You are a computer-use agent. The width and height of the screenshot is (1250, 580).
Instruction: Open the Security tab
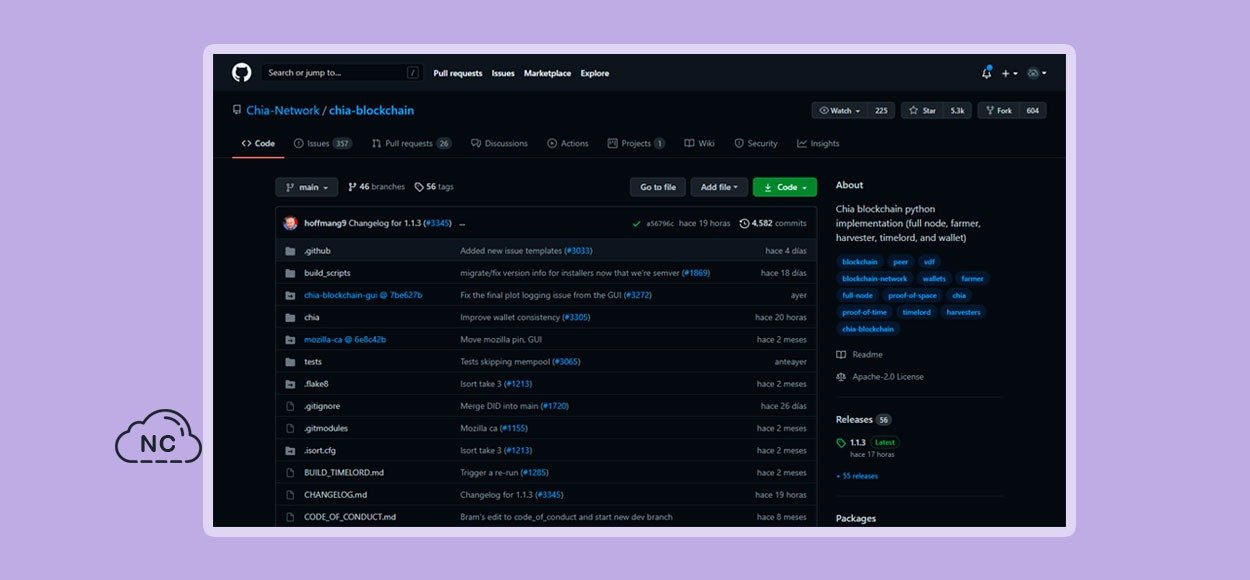[x=756, y=143]
